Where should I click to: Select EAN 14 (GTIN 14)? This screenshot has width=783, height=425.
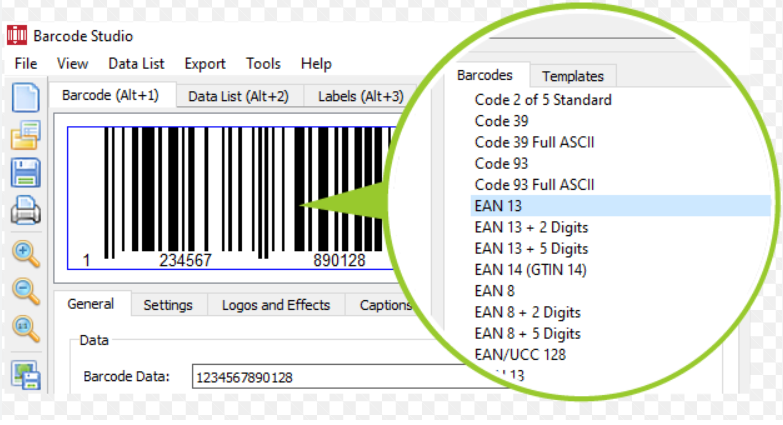tap(530, 270)
